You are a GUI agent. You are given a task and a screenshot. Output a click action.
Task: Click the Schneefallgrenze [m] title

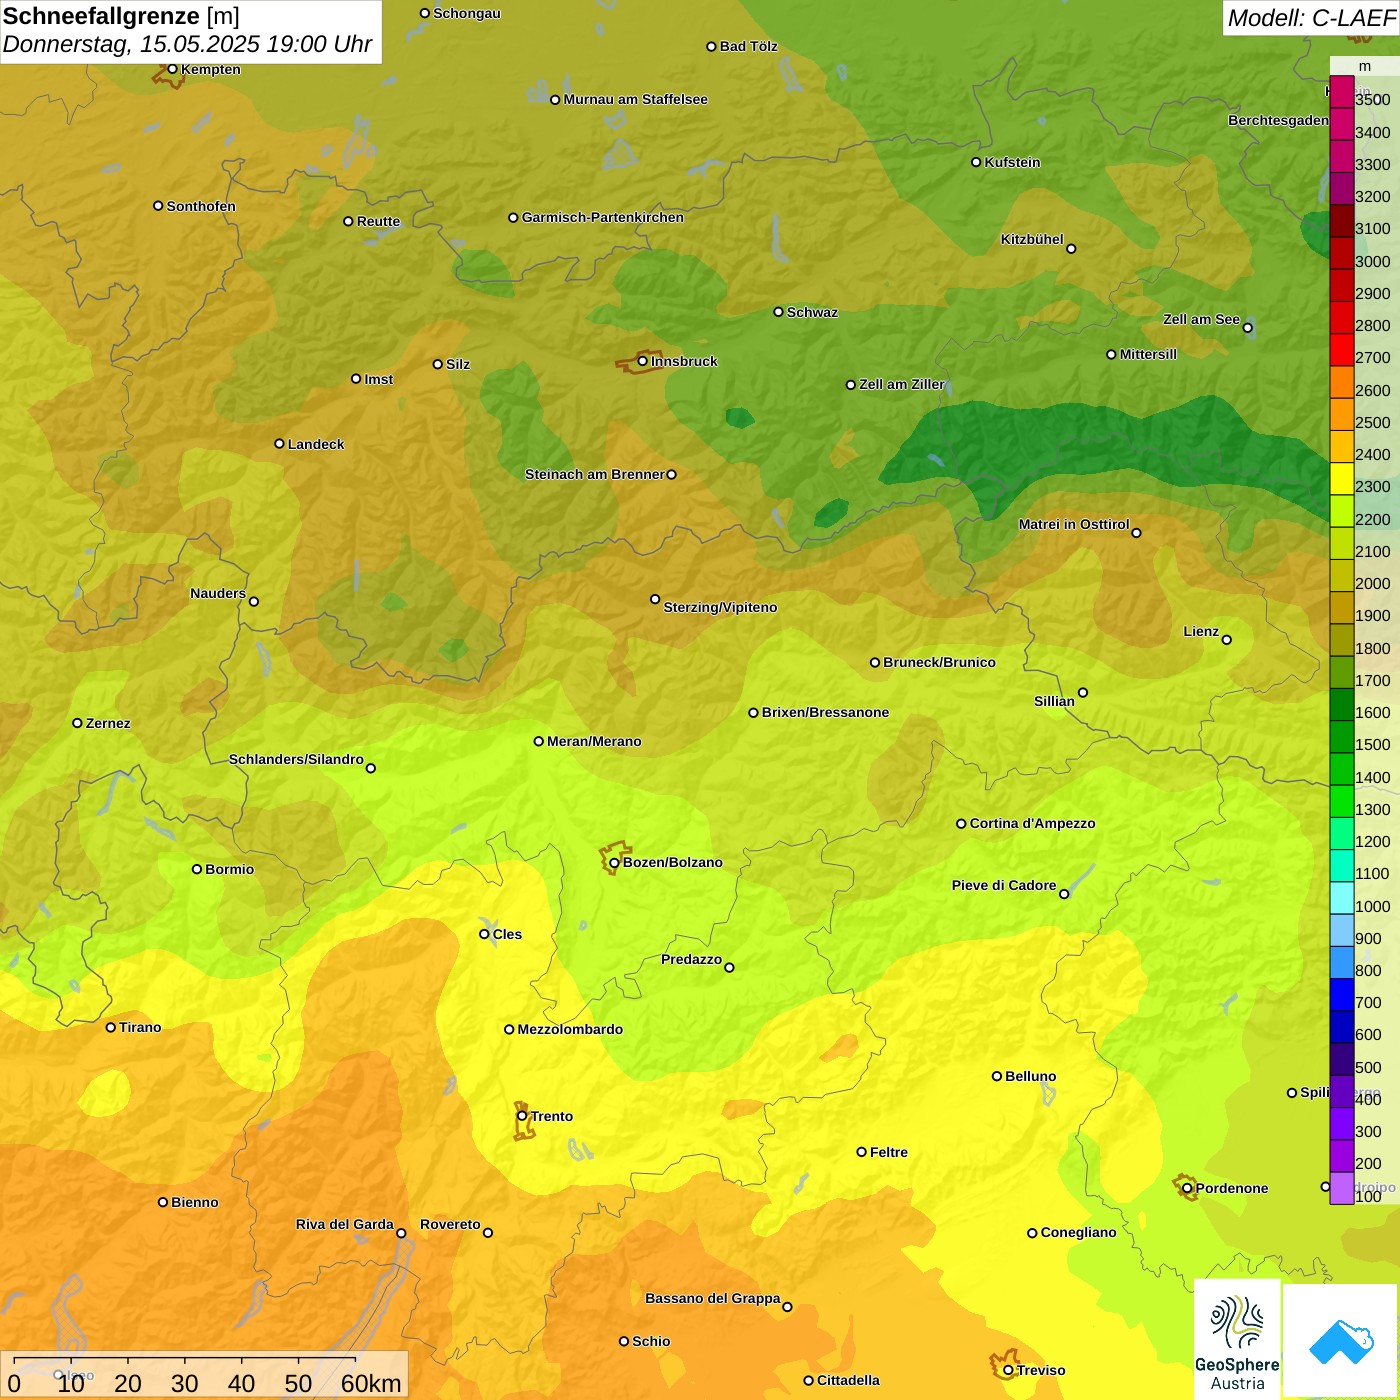click(121, 16)
